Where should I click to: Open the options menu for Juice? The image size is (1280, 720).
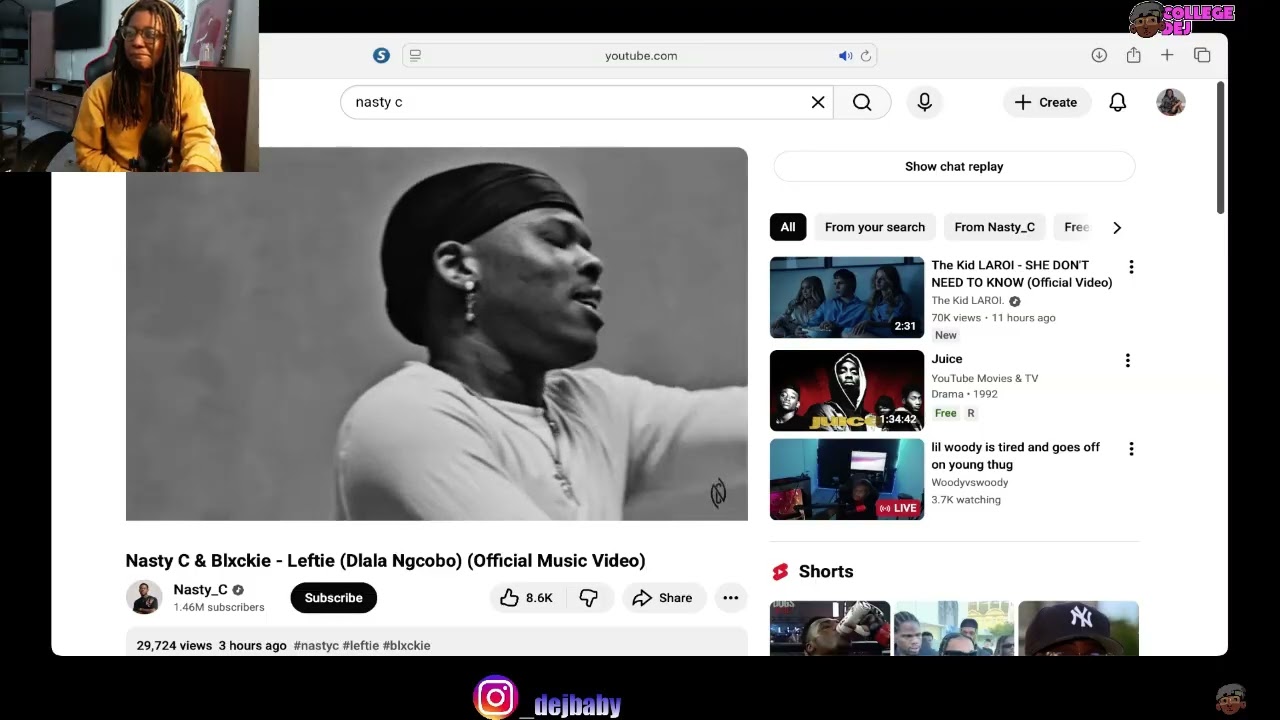pos(1127,360)
